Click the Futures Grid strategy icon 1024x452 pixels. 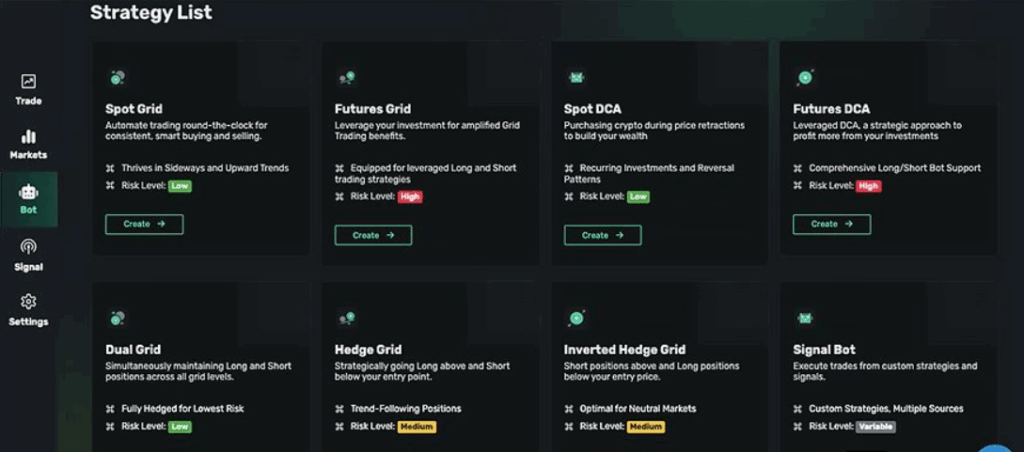click(347, 78)
